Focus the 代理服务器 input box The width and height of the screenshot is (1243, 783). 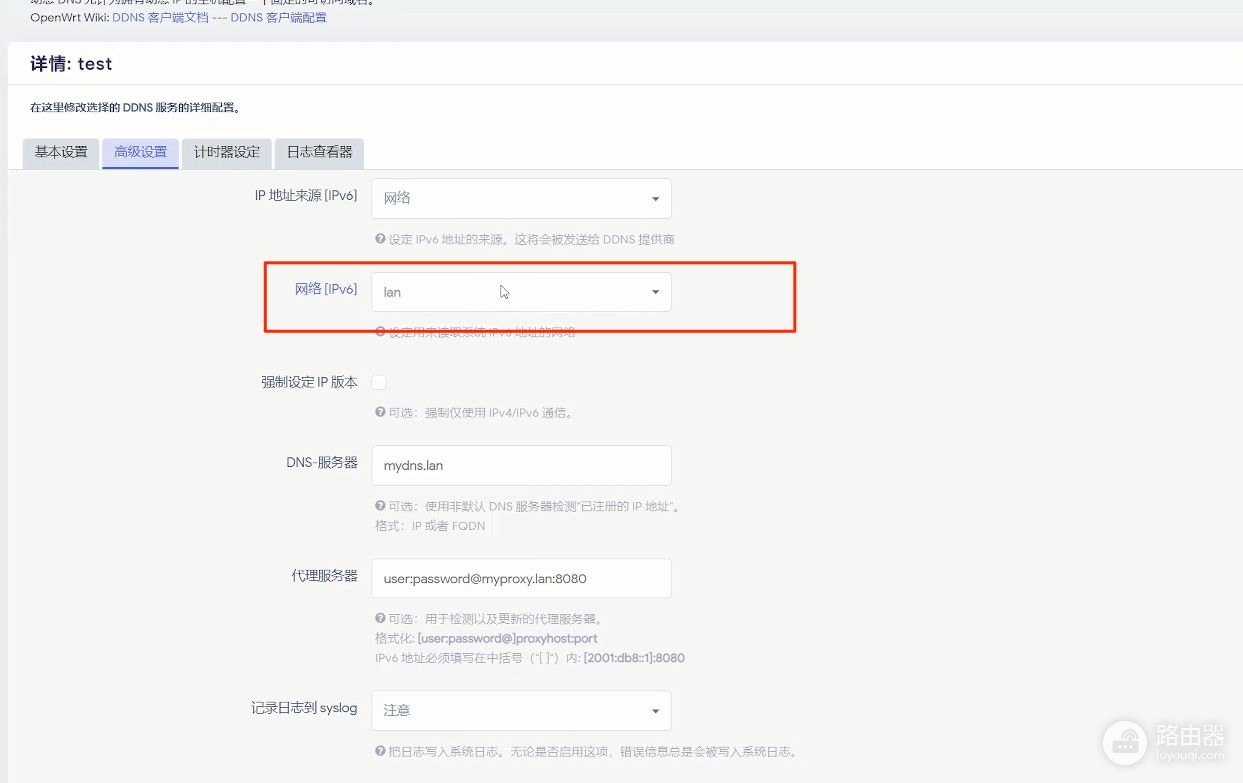pyautogui.click(x=521, y=578)
